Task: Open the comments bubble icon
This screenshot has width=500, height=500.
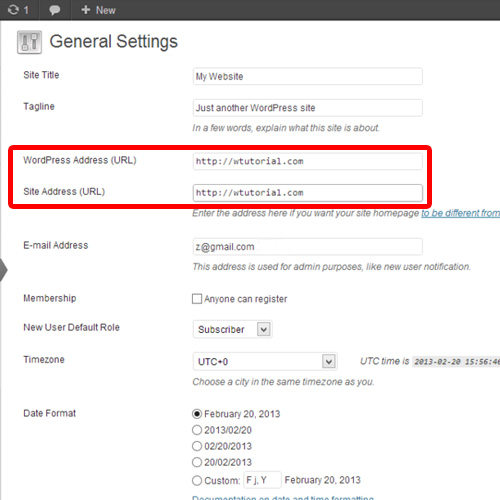Action: pos(55,10)
